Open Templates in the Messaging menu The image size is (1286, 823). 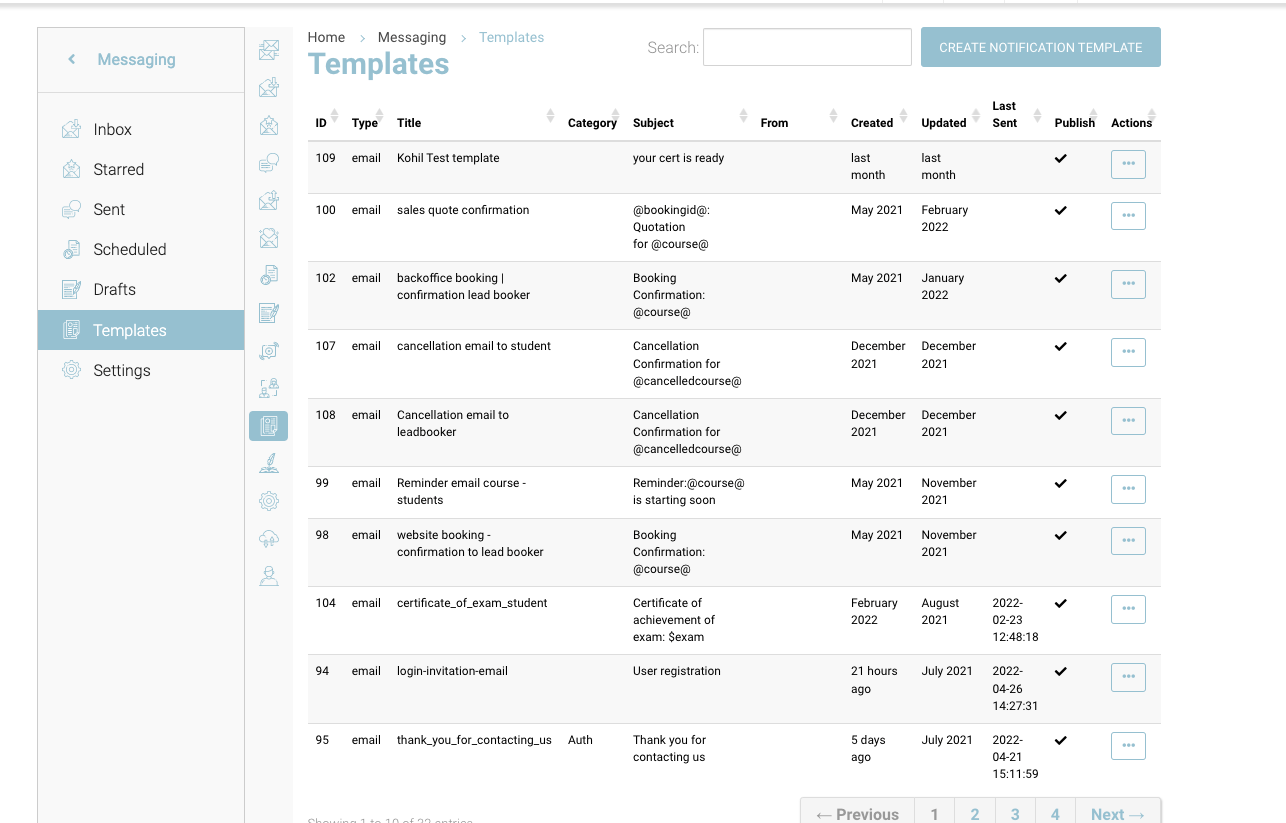pos(130,330)
